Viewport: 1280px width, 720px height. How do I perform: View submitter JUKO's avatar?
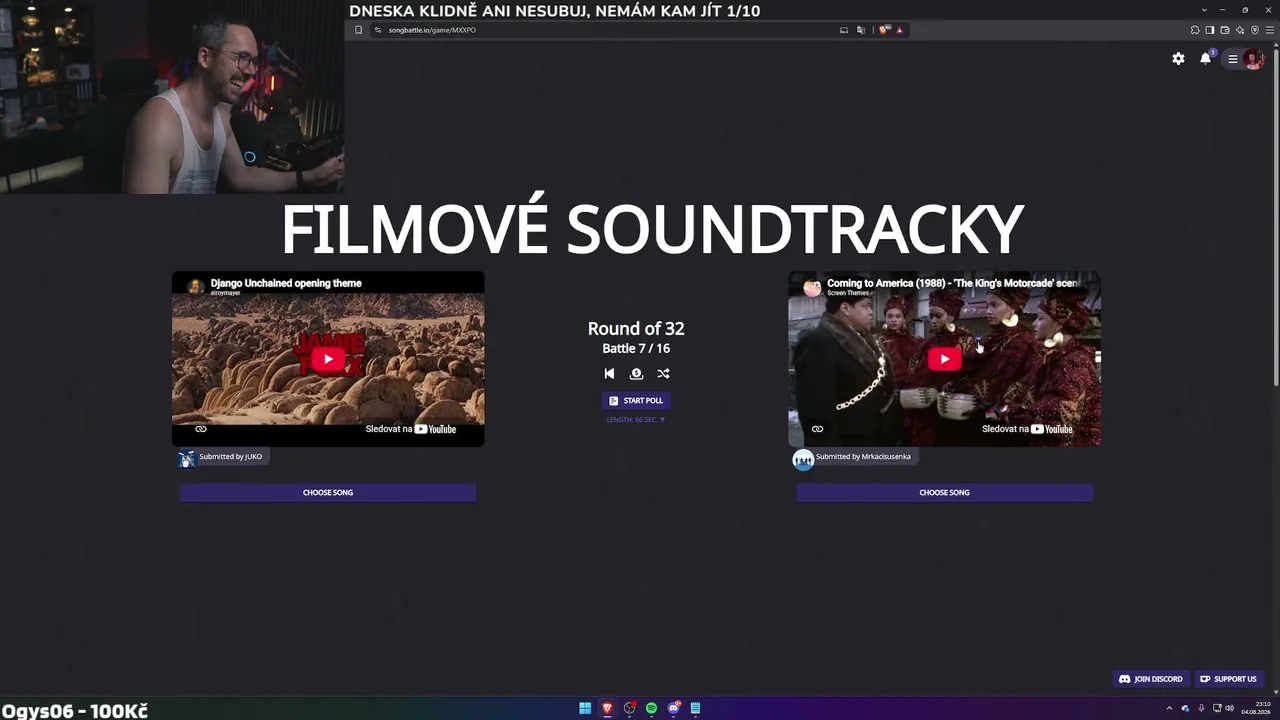point(187,458)
